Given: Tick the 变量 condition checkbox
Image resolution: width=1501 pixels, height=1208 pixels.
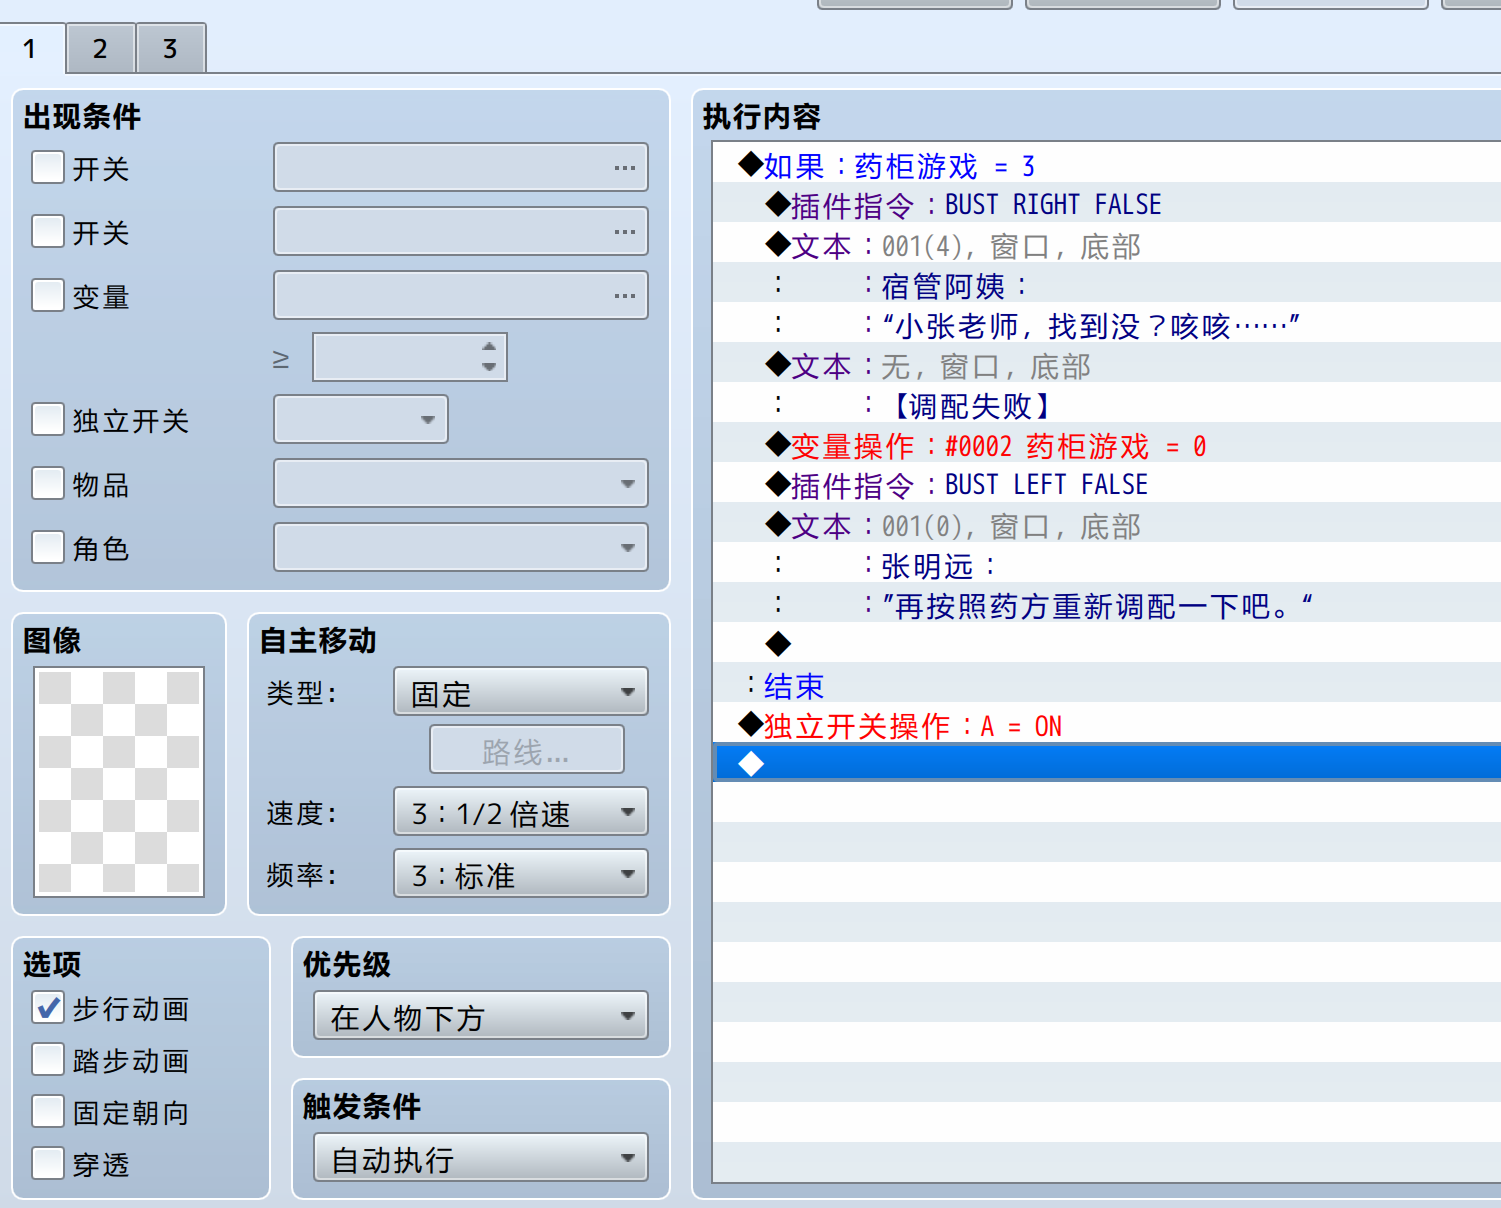Looking at the screenshot, I should 48,295.
